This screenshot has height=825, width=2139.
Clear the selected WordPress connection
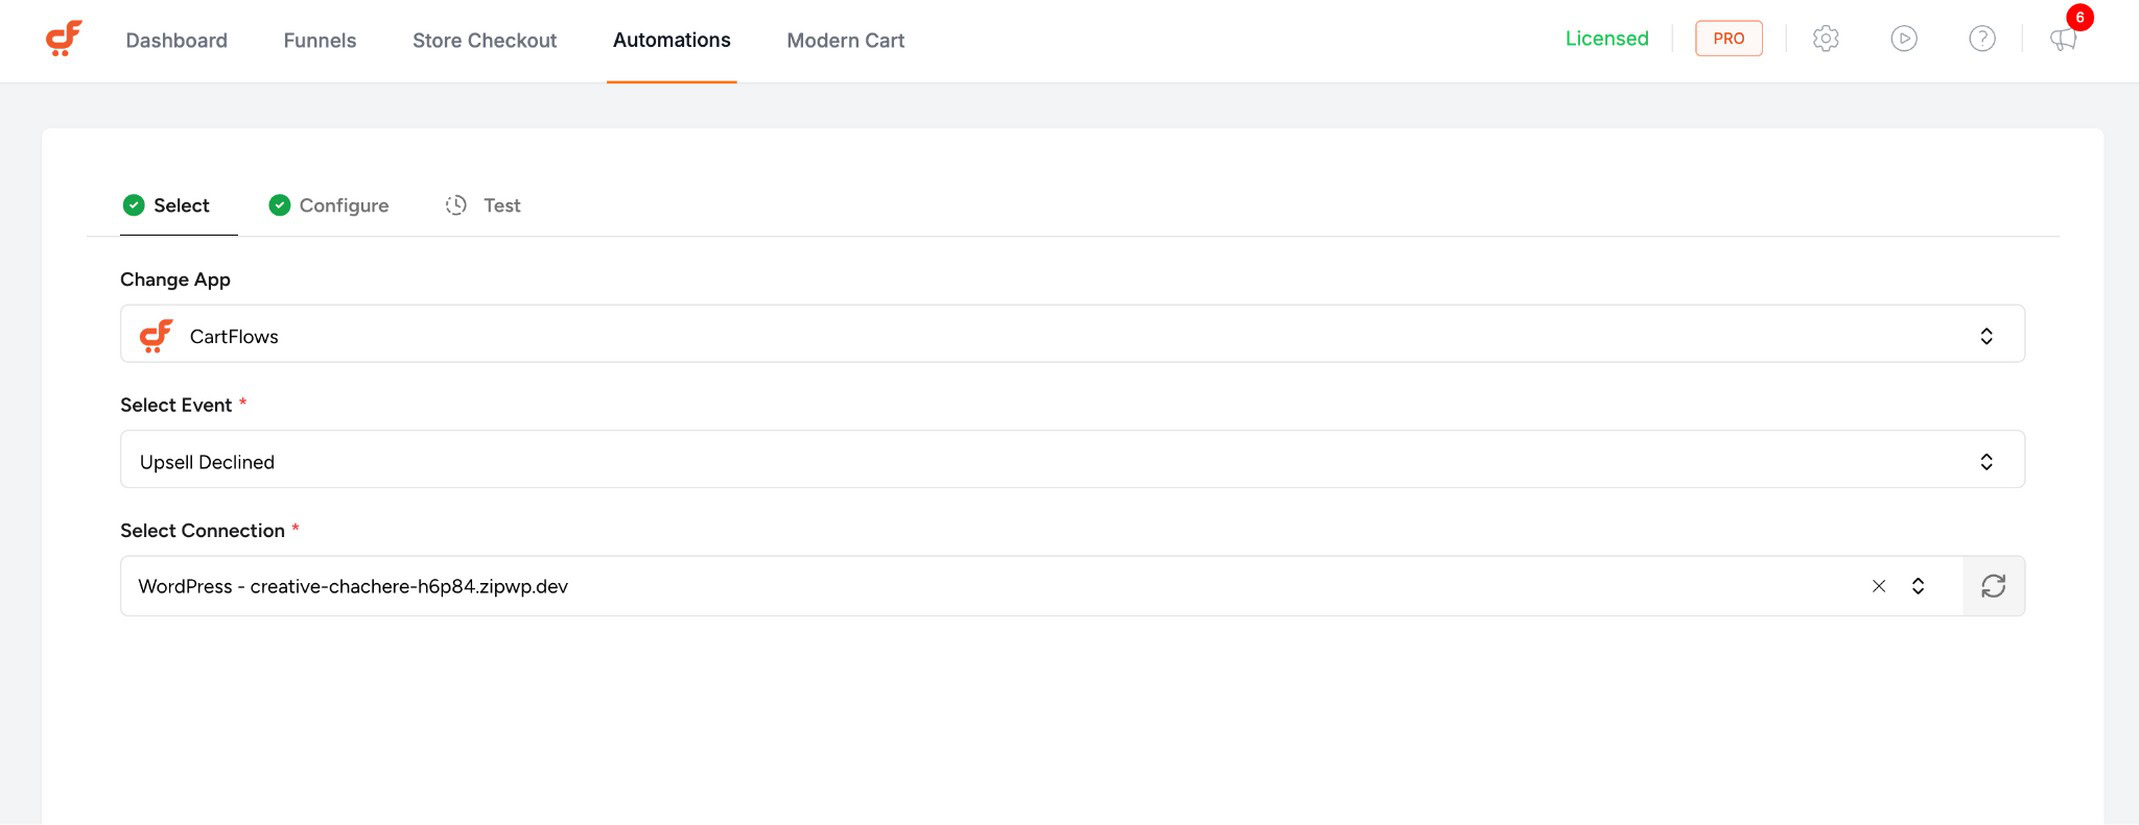pos(1879,586)
